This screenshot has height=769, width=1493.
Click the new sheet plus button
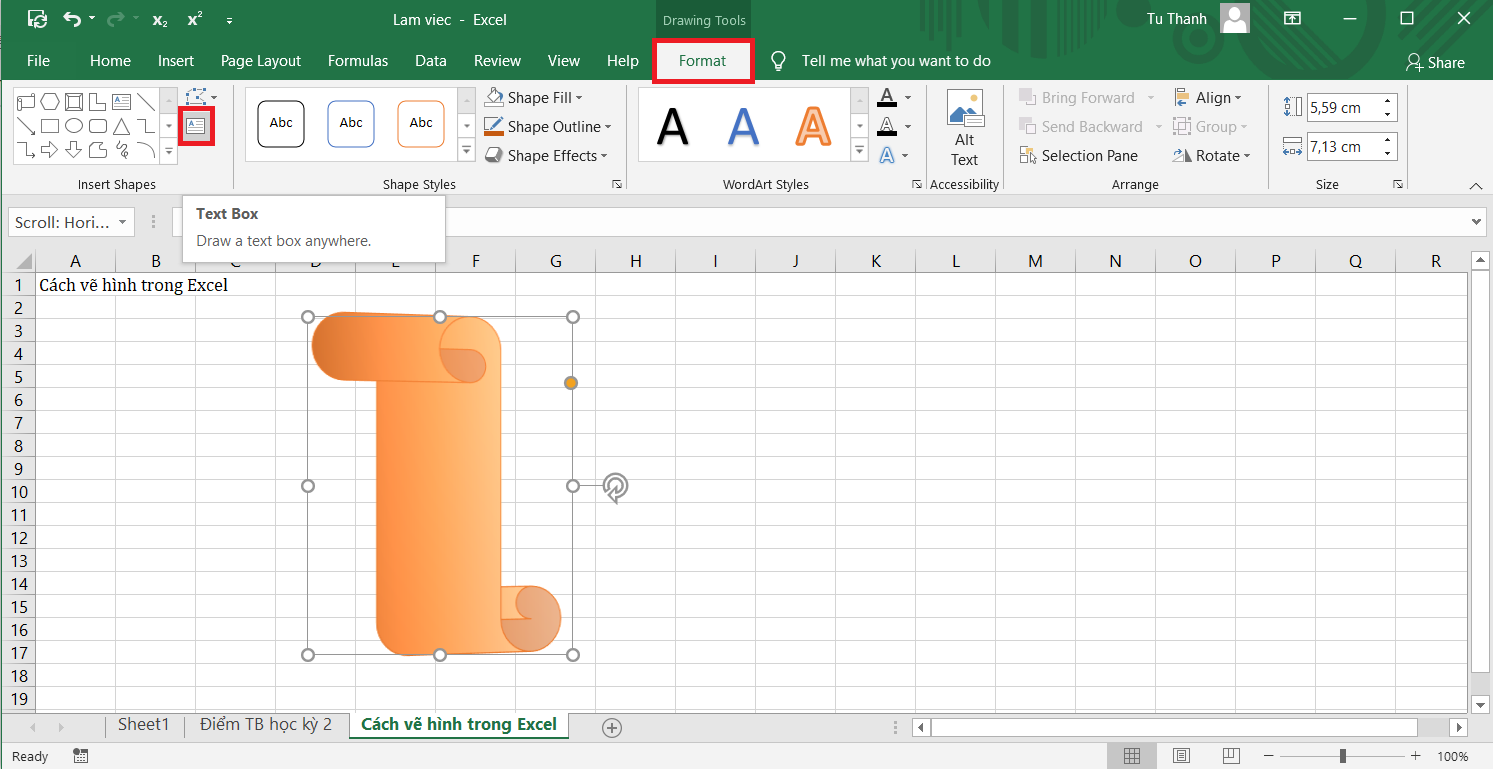coord(612,728)
